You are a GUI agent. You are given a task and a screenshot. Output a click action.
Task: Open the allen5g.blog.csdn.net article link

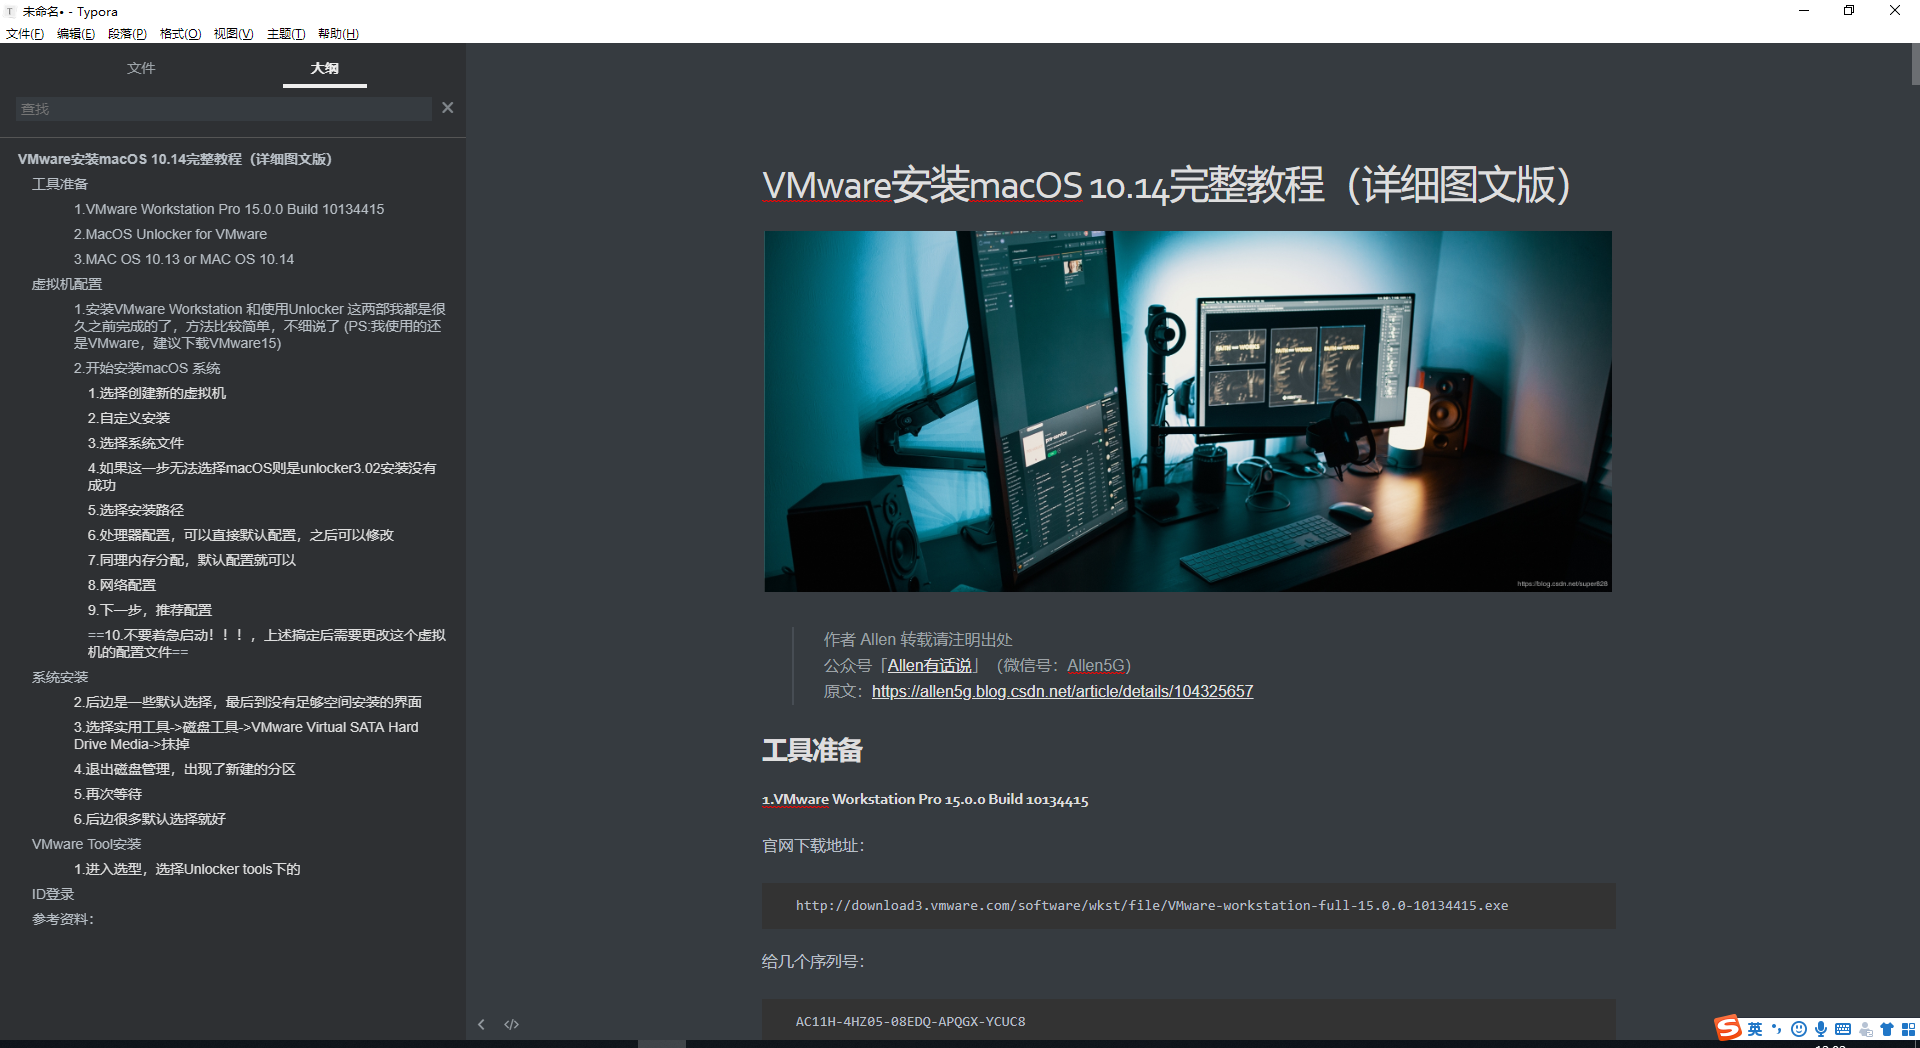click(1062, 692)
